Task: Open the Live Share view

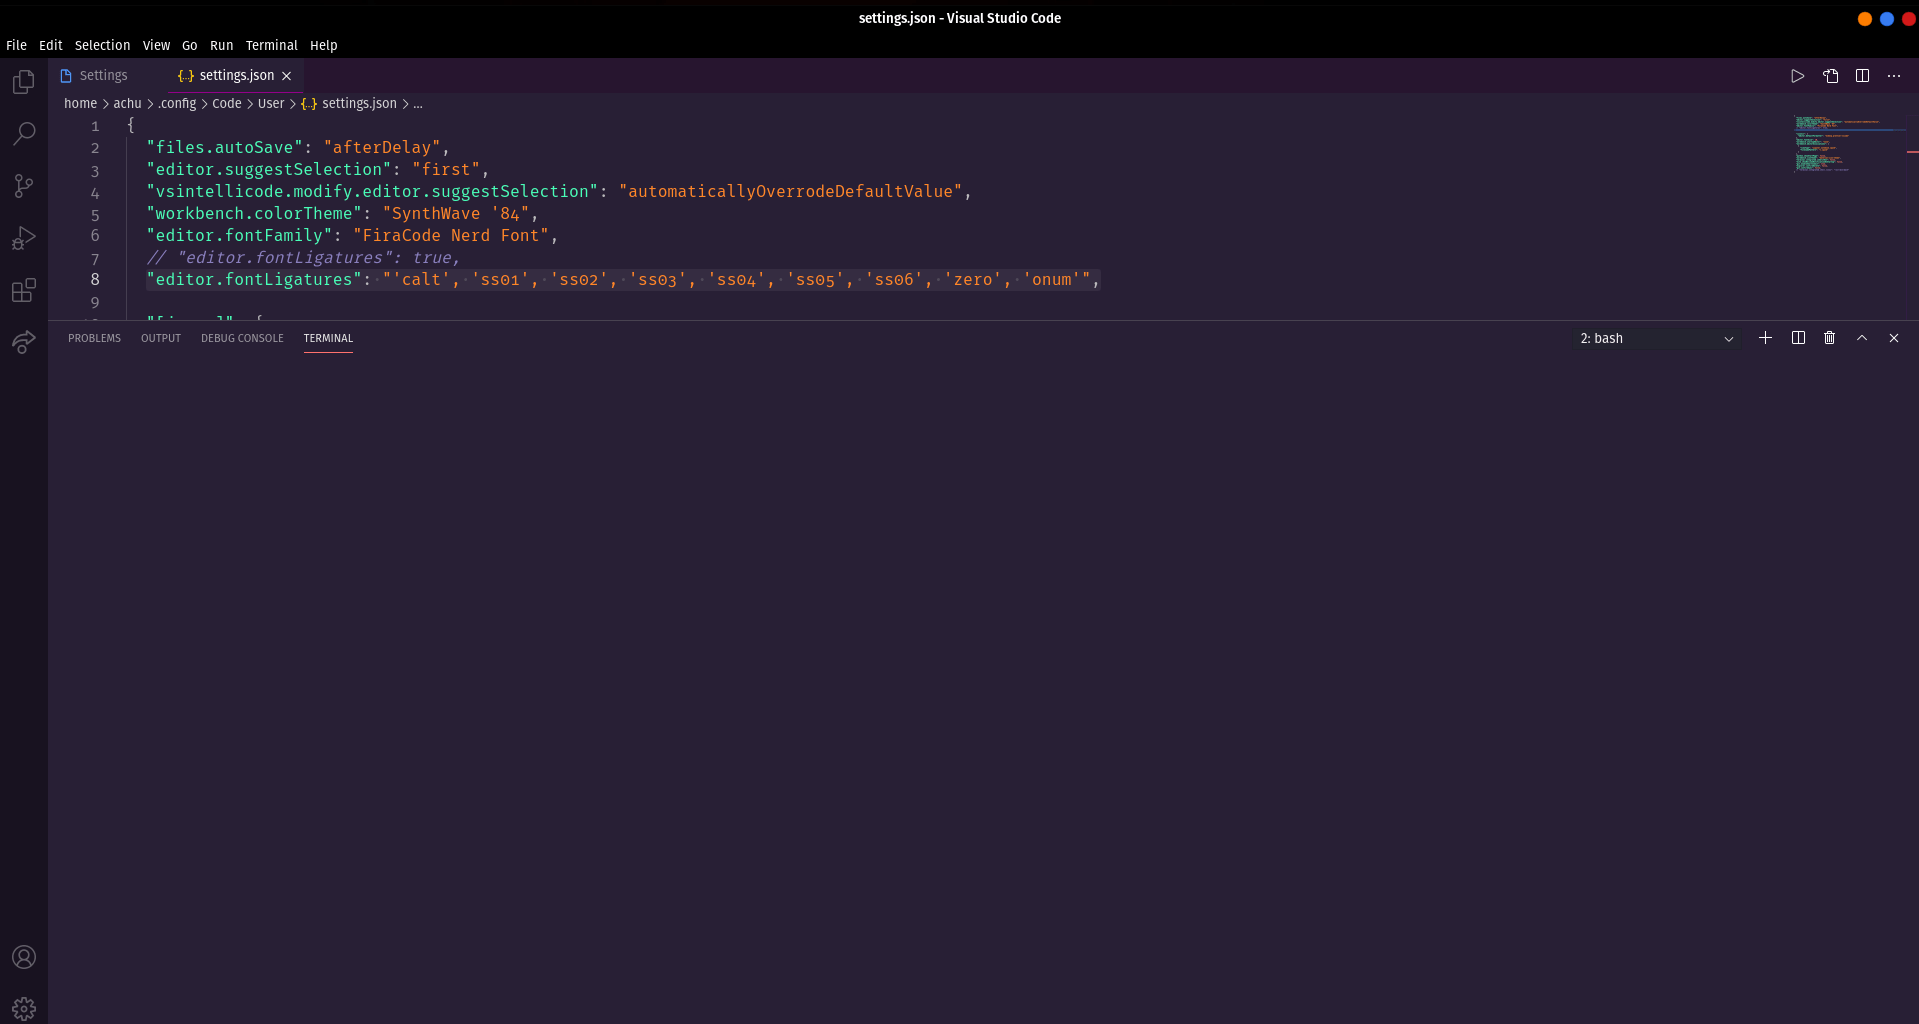Action: click(x=24, y=342)
